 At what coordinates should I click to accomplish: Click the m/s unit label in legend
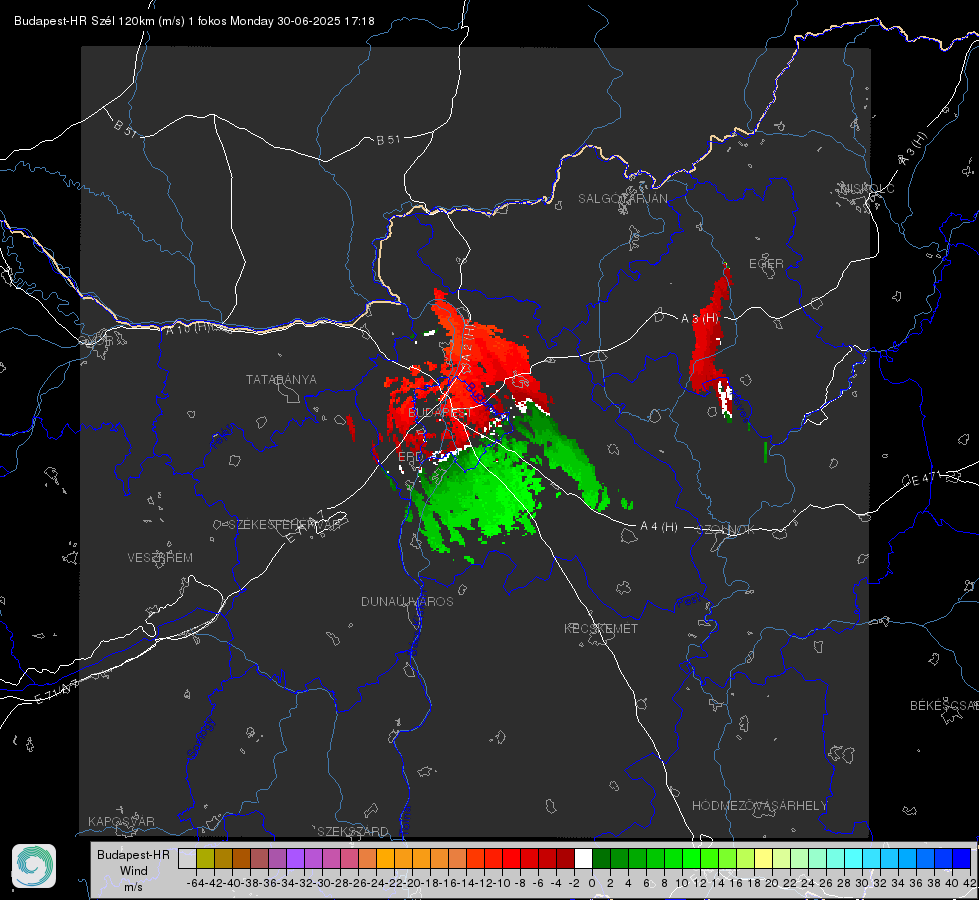click(x=134, y=887)
